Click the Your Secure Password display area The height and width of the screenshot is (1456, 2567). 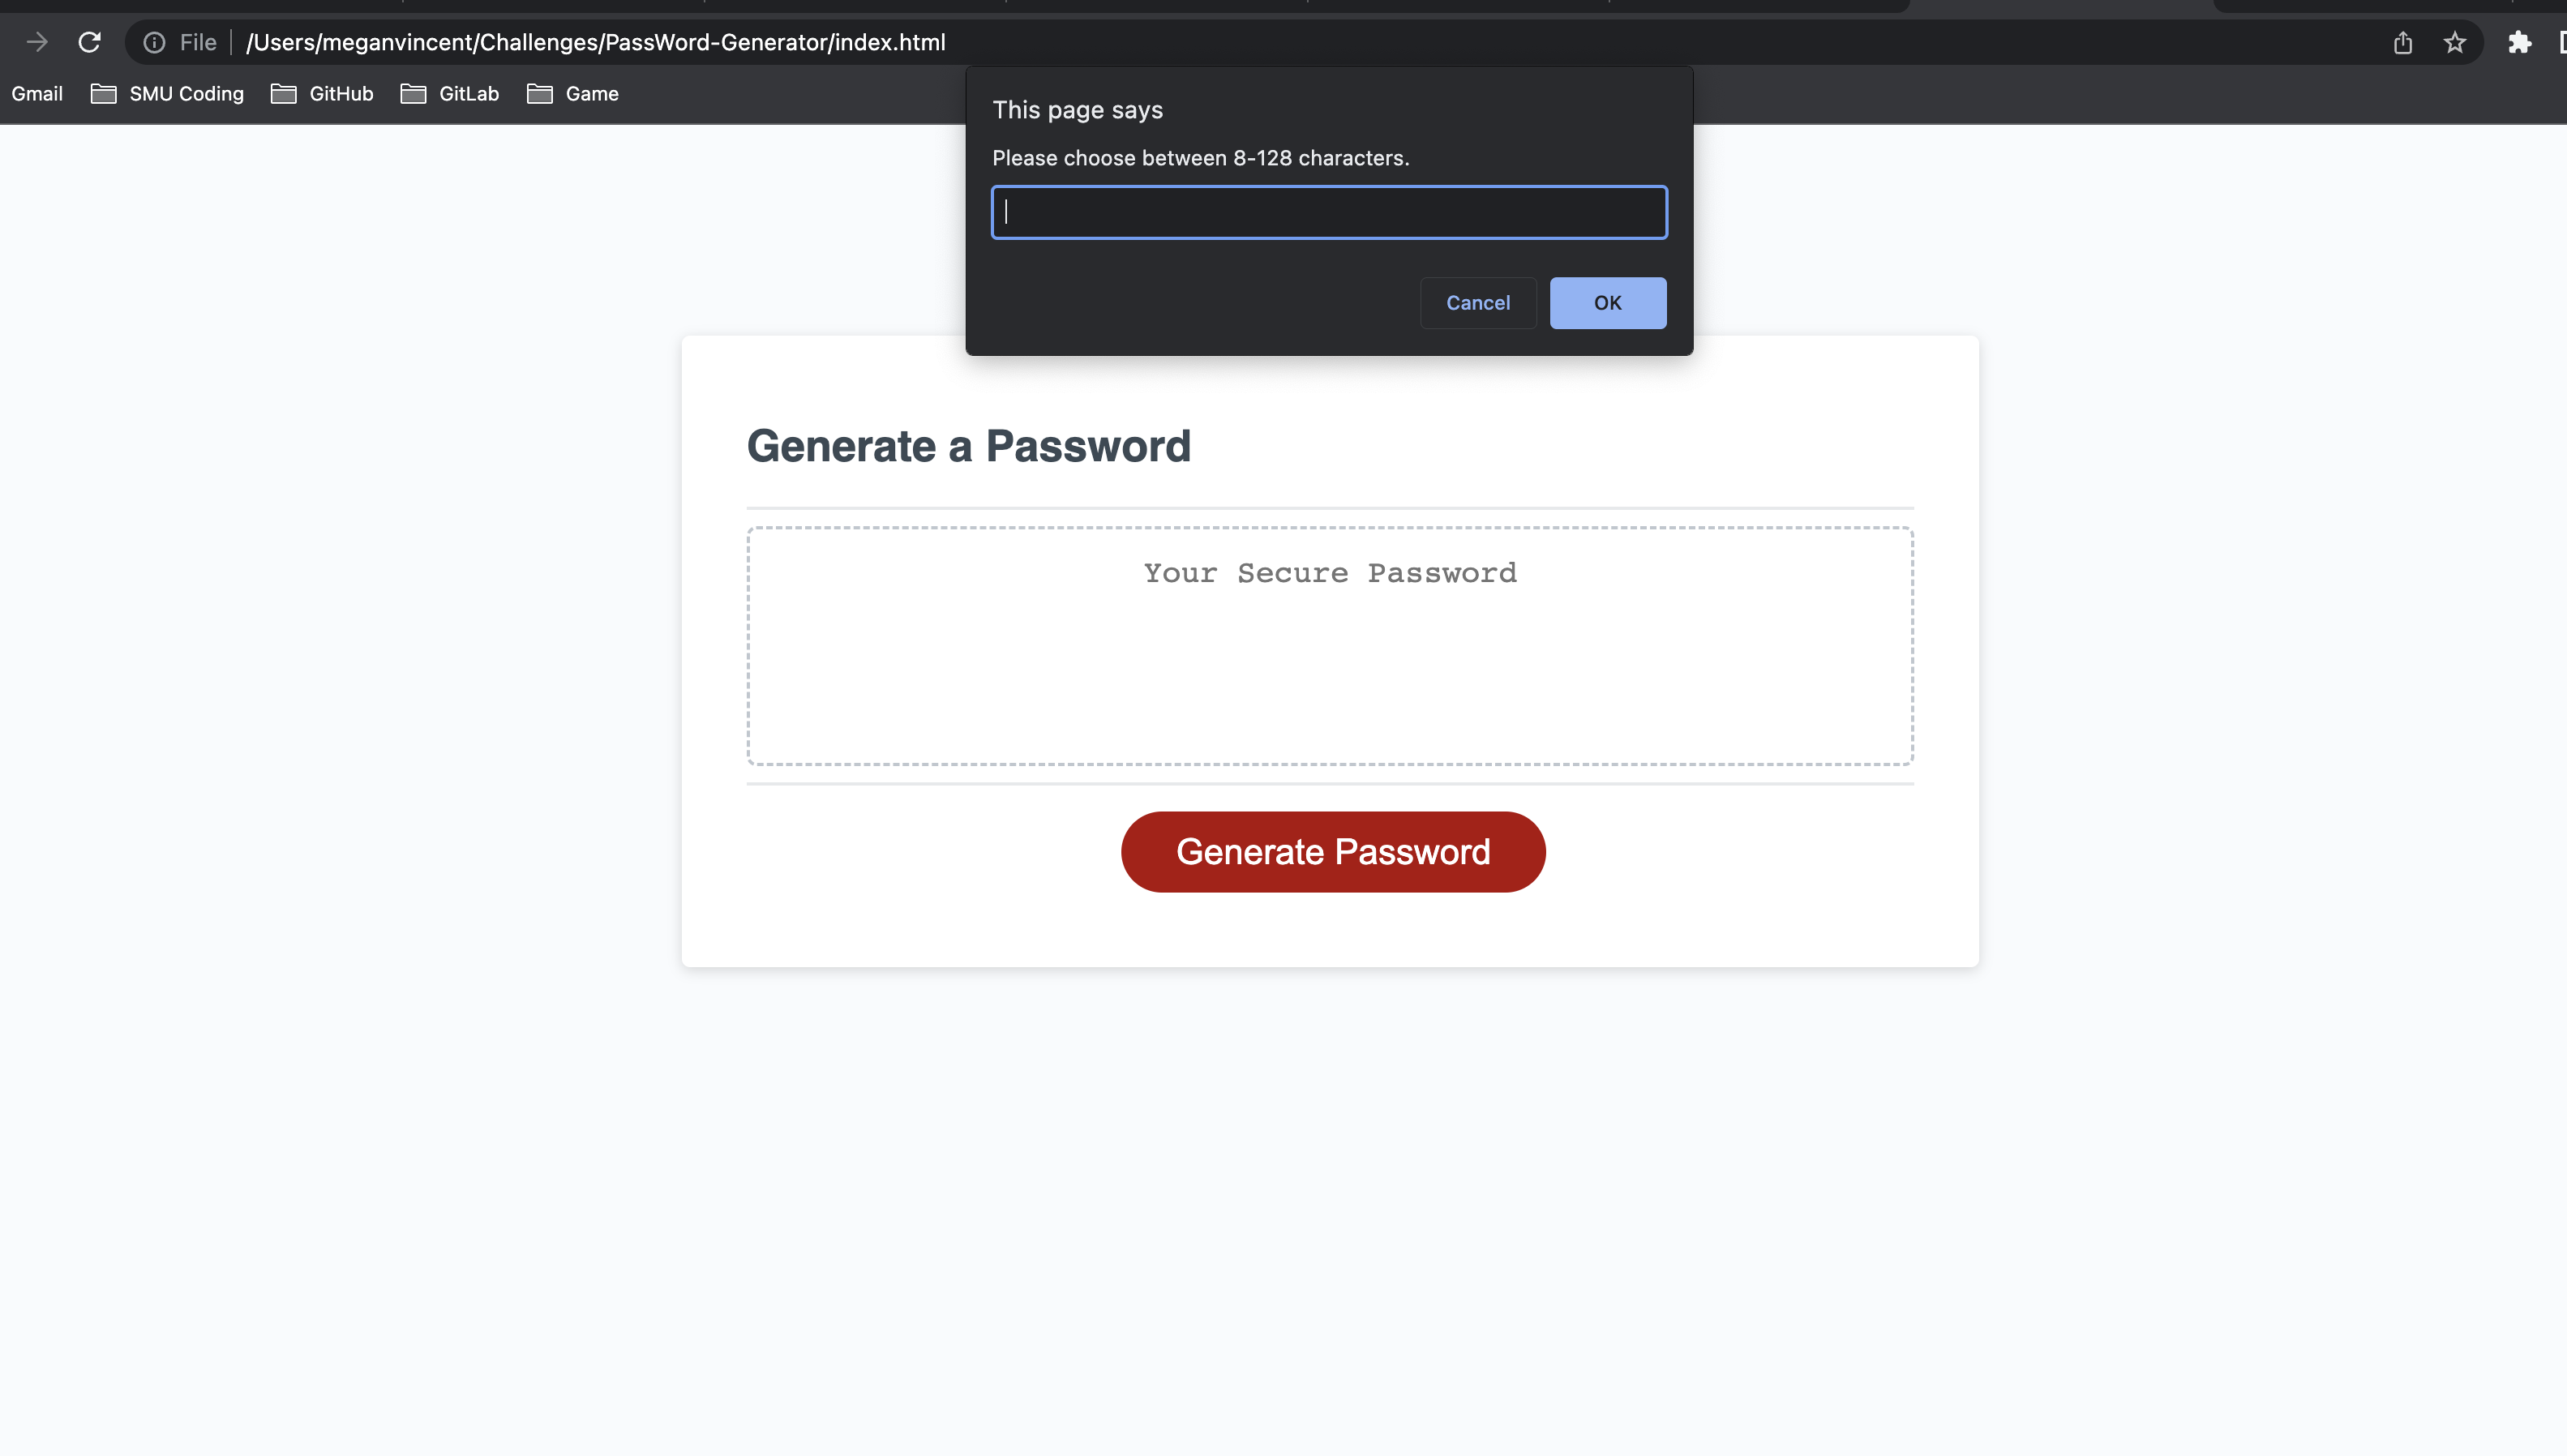click(x=1330, y=645)
